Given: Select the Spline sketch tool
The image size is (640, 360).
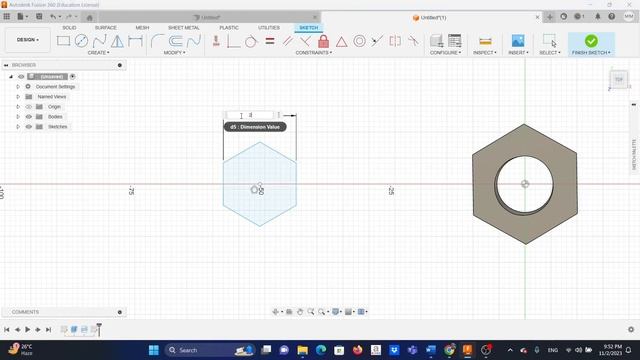Looking at the screenshot, I should pyautogui.click(x=99, y=41).
